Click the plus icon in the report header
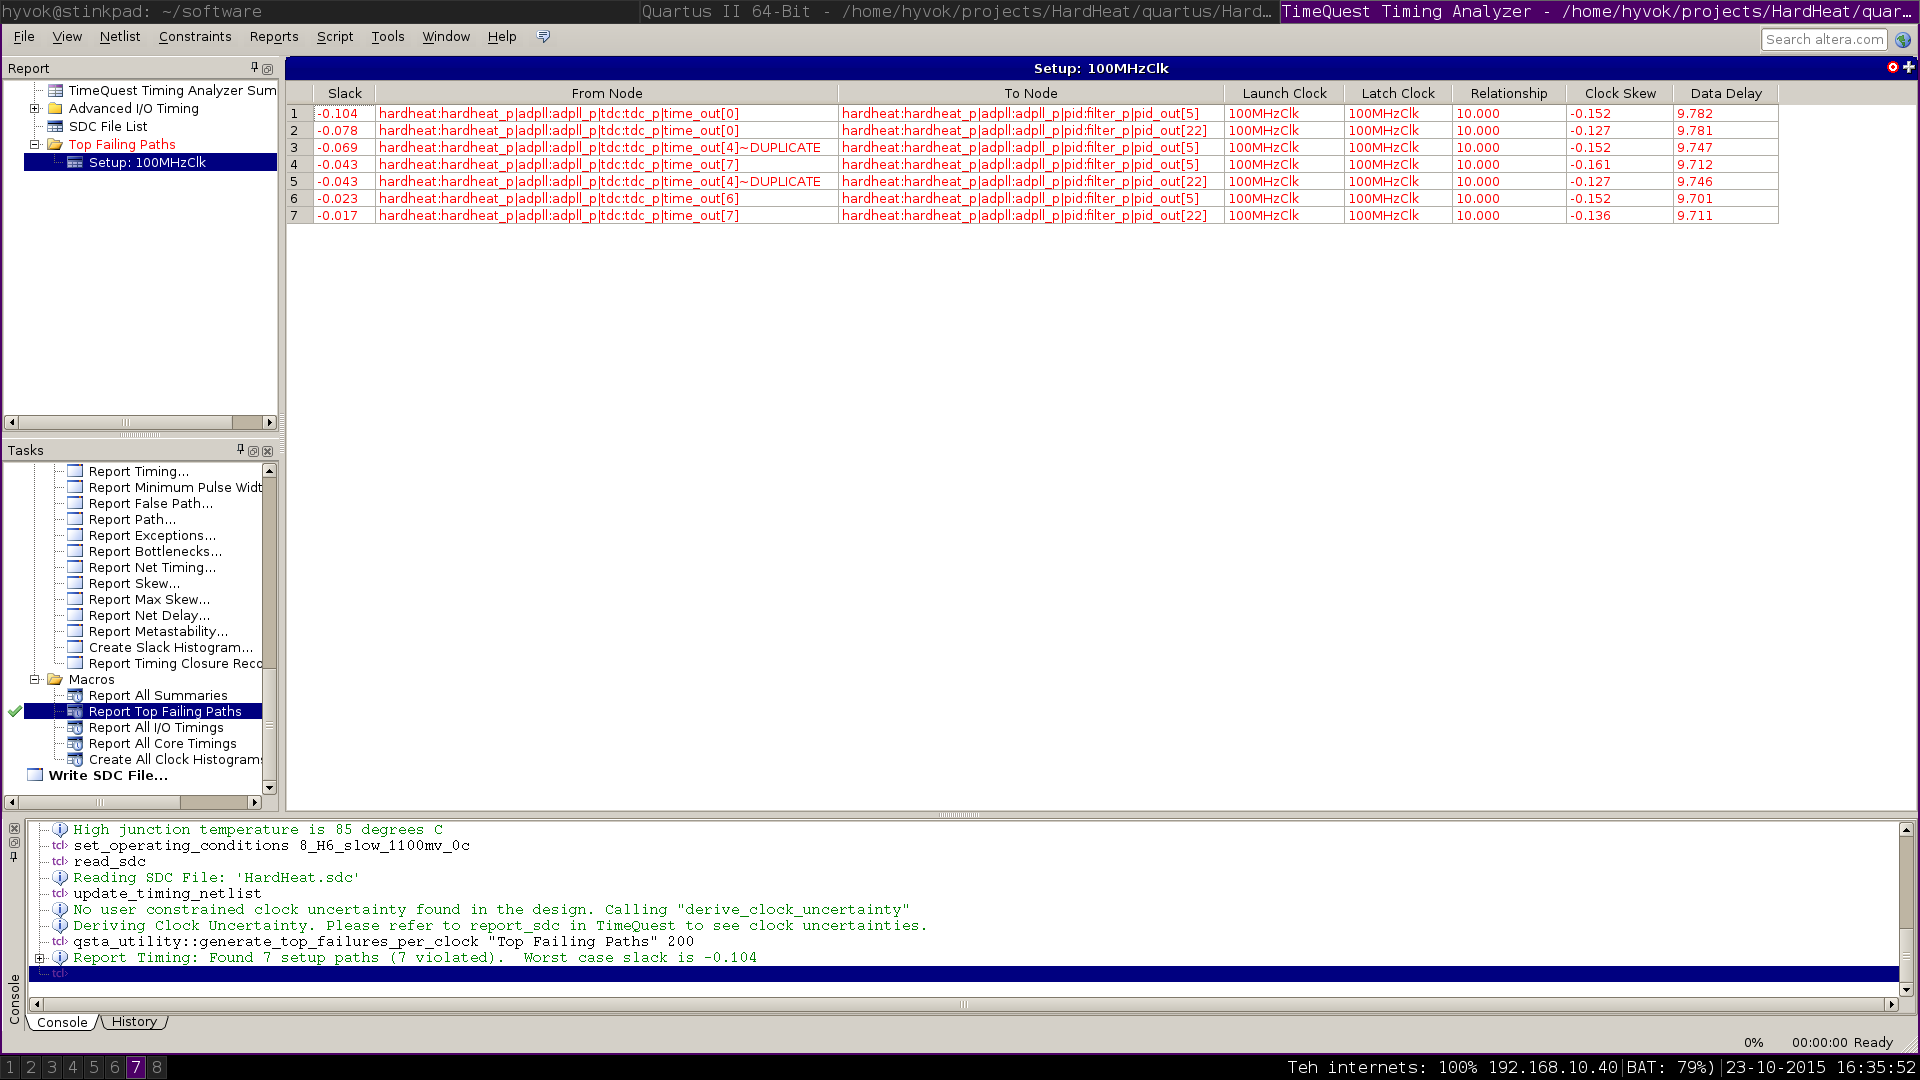Screen dimensions: 1920x1080 tap(1909, 67)
